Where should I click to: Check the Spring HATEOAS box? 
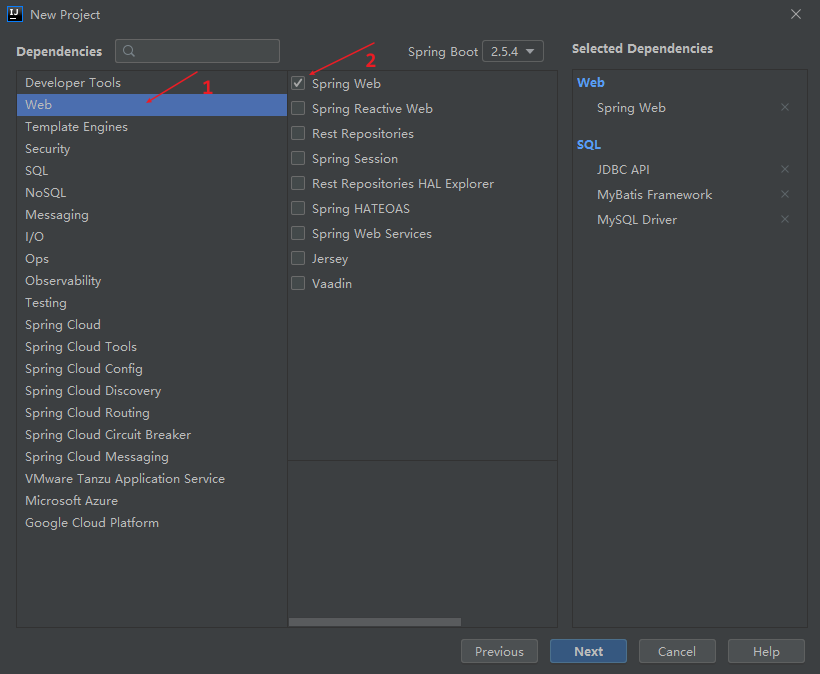298,208
